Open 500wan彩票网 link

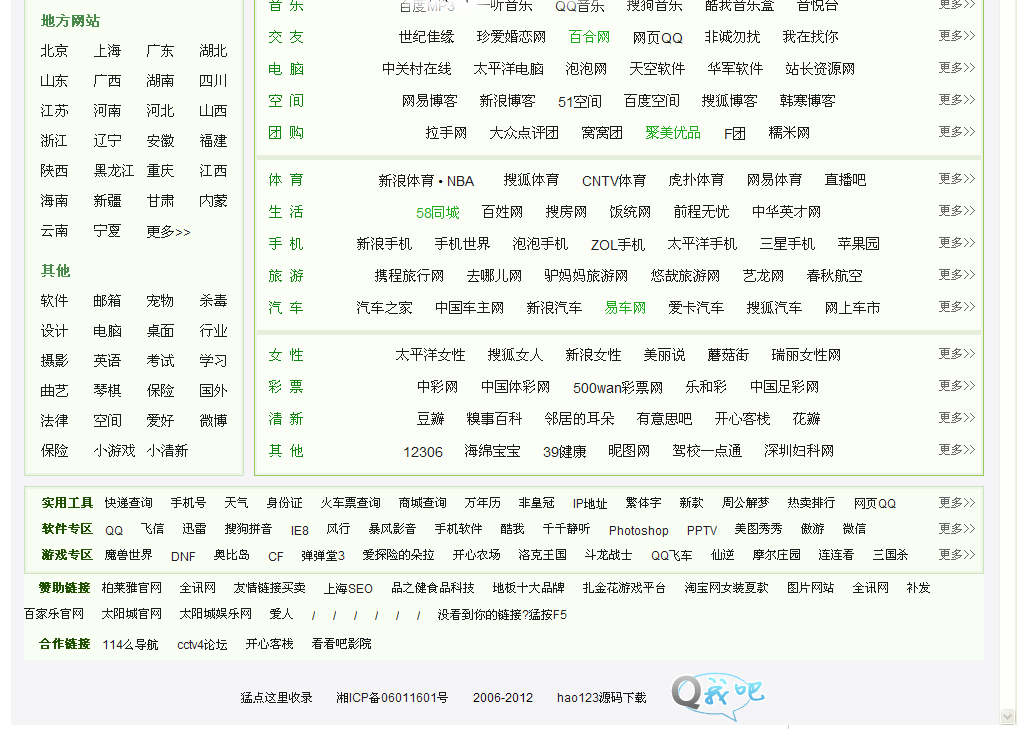click(617, 388)
